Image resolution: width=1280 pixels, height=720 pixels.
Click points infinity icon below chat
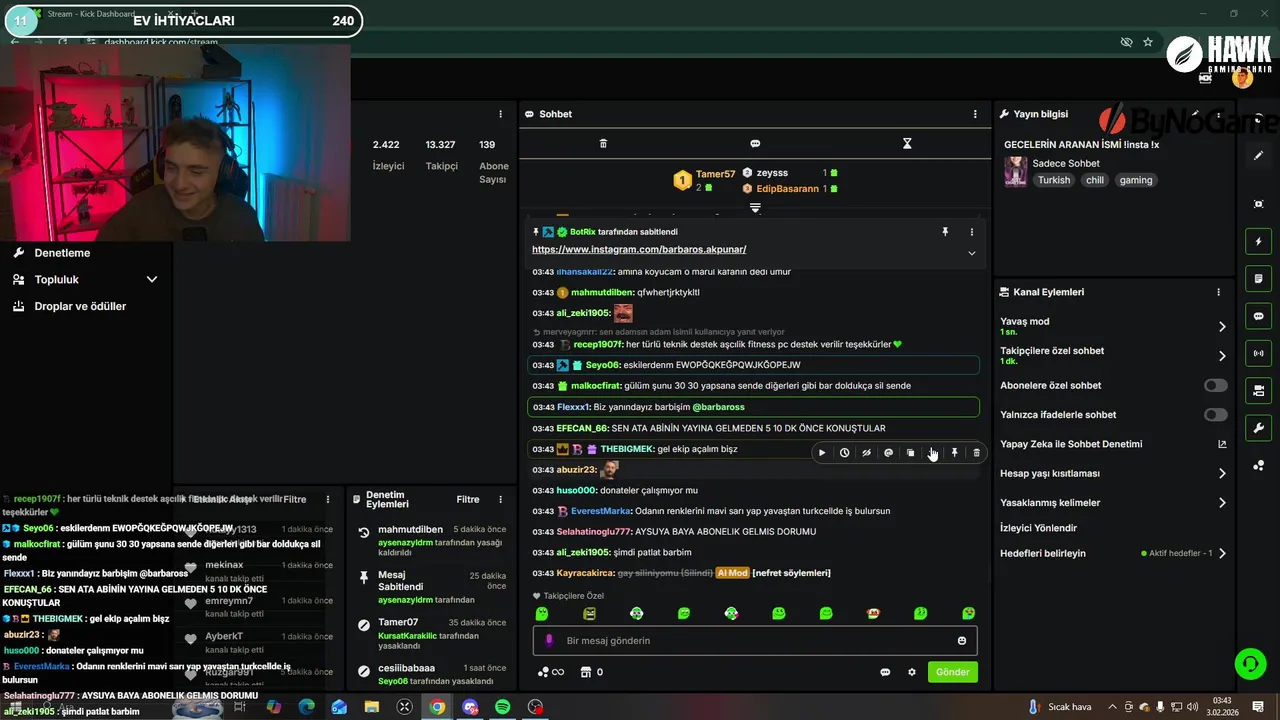tap(551, 672)
